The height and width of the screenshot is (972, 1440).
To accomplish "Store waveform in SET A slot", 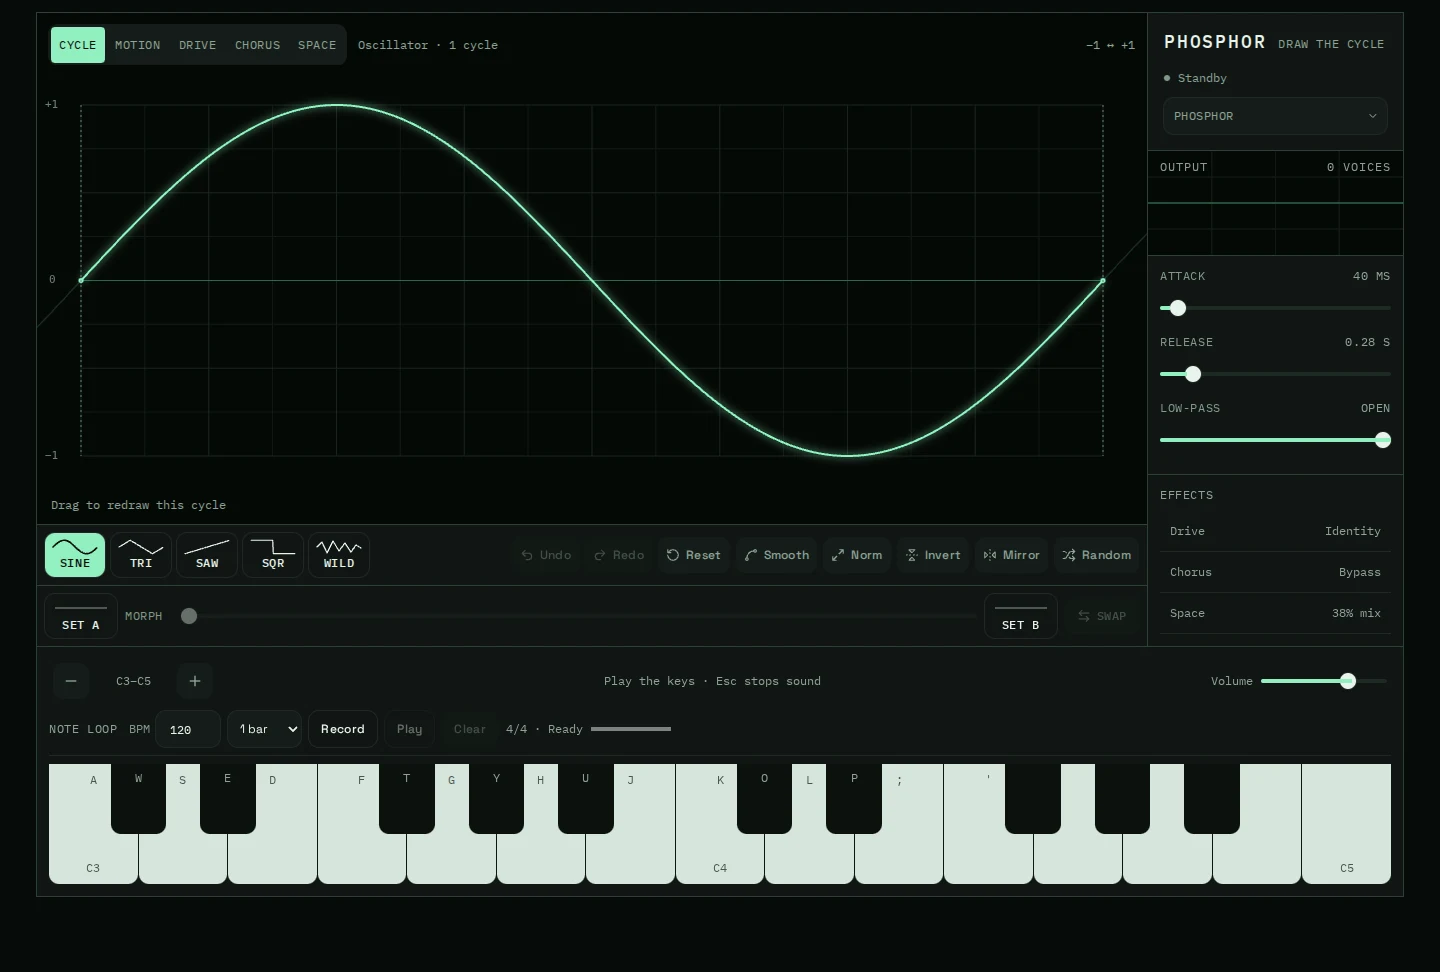I will pyautogui.click(x=81, y=616).
